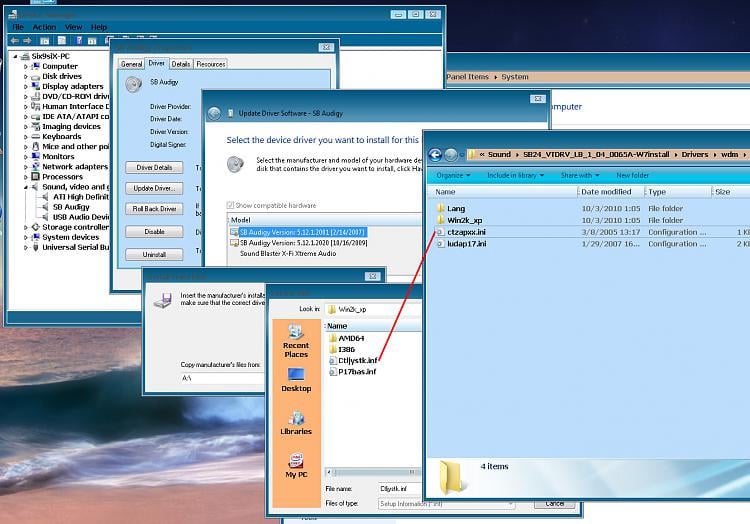Click the Copy manufacturer's files from field

[222, 378]
